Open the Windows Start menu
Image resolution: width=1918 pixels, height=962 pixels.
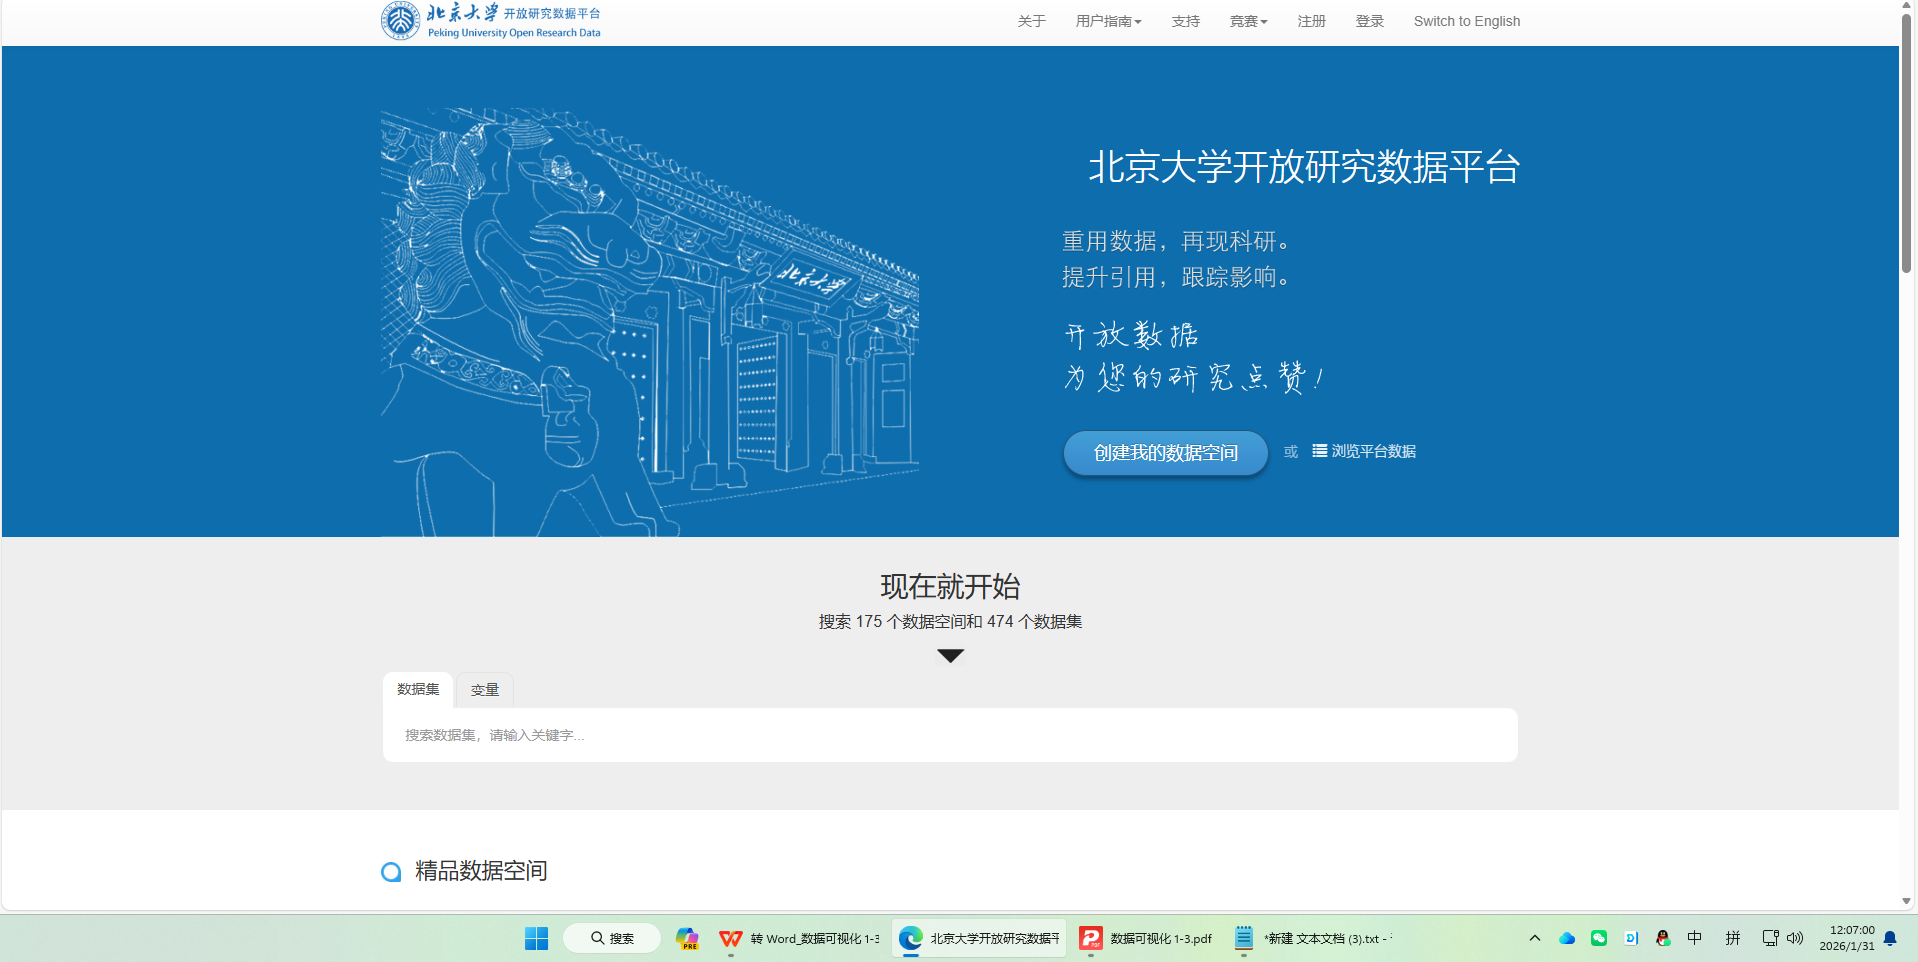537,938
